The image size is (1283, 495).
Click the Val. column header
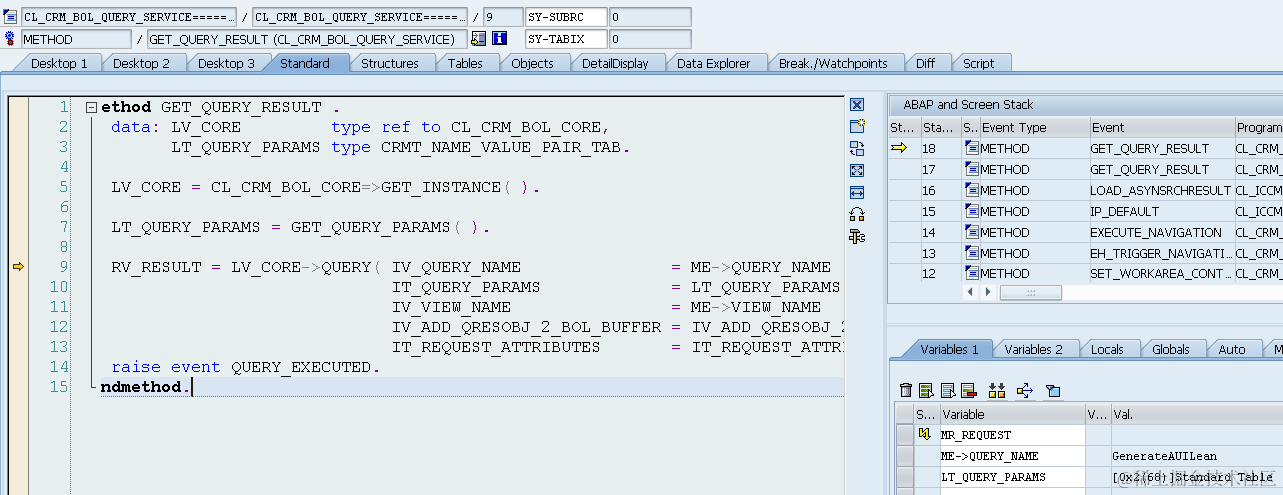point(1197,414)
